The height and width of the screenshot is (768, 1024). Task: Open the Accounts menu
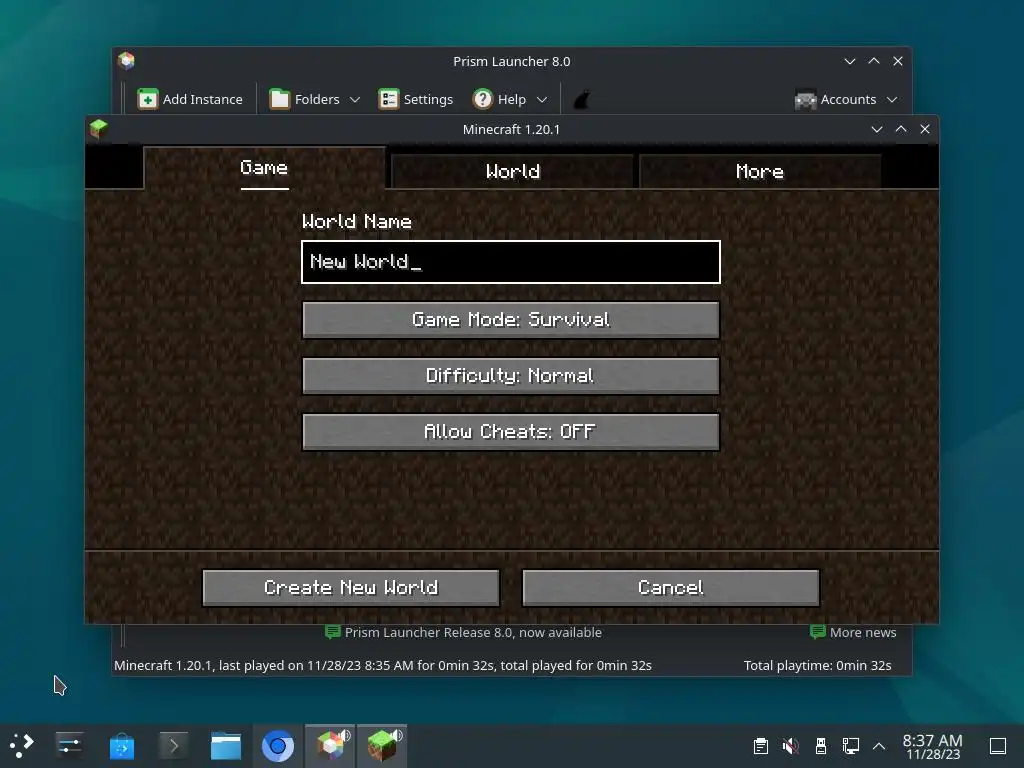(837, 99)
